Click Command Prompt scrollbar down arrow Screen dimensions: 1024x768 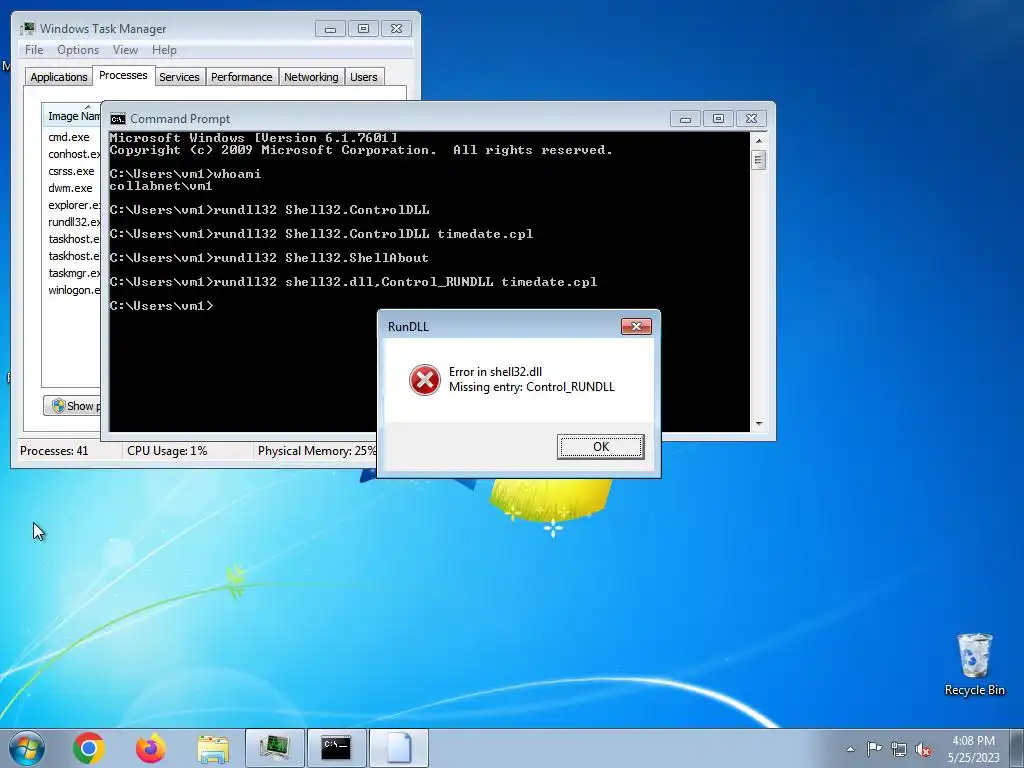point(758,424)
